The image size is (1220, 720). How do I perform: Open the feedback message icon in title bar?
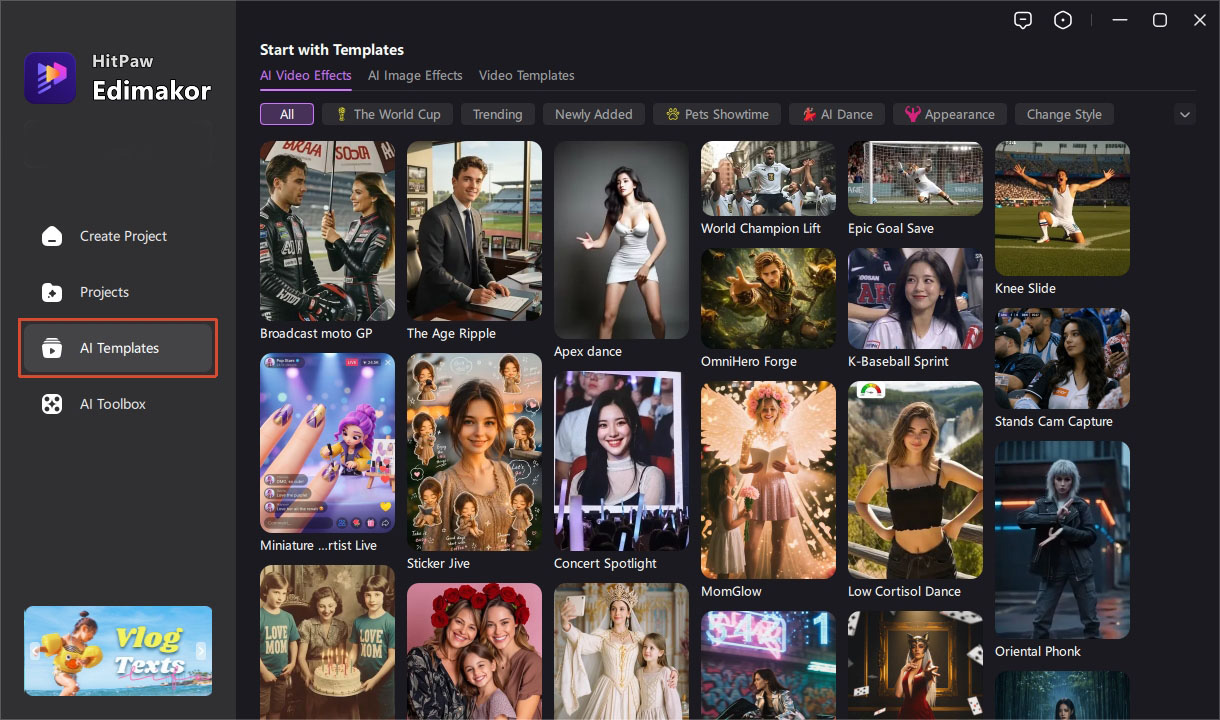1022,20
